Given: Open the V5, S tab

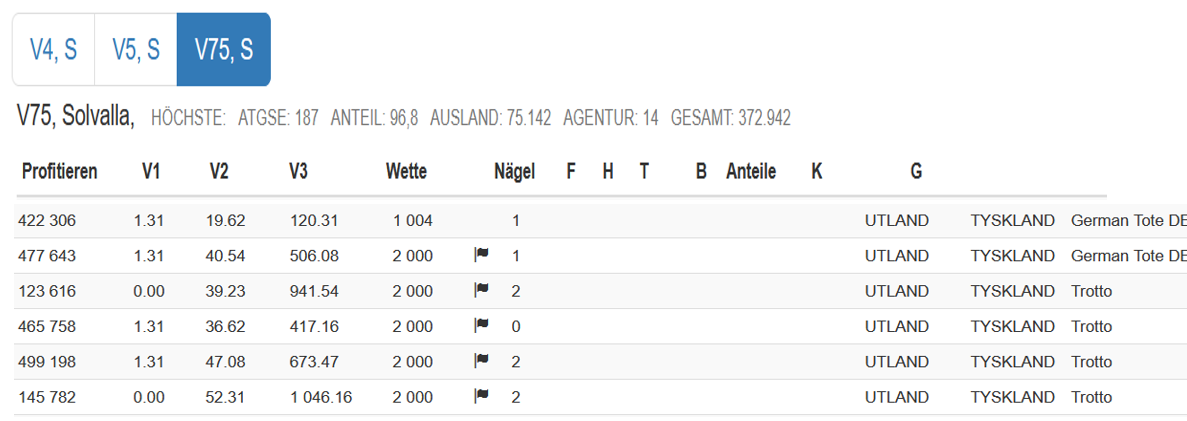Looking at the screenshot, I should [x=136, y=49].
